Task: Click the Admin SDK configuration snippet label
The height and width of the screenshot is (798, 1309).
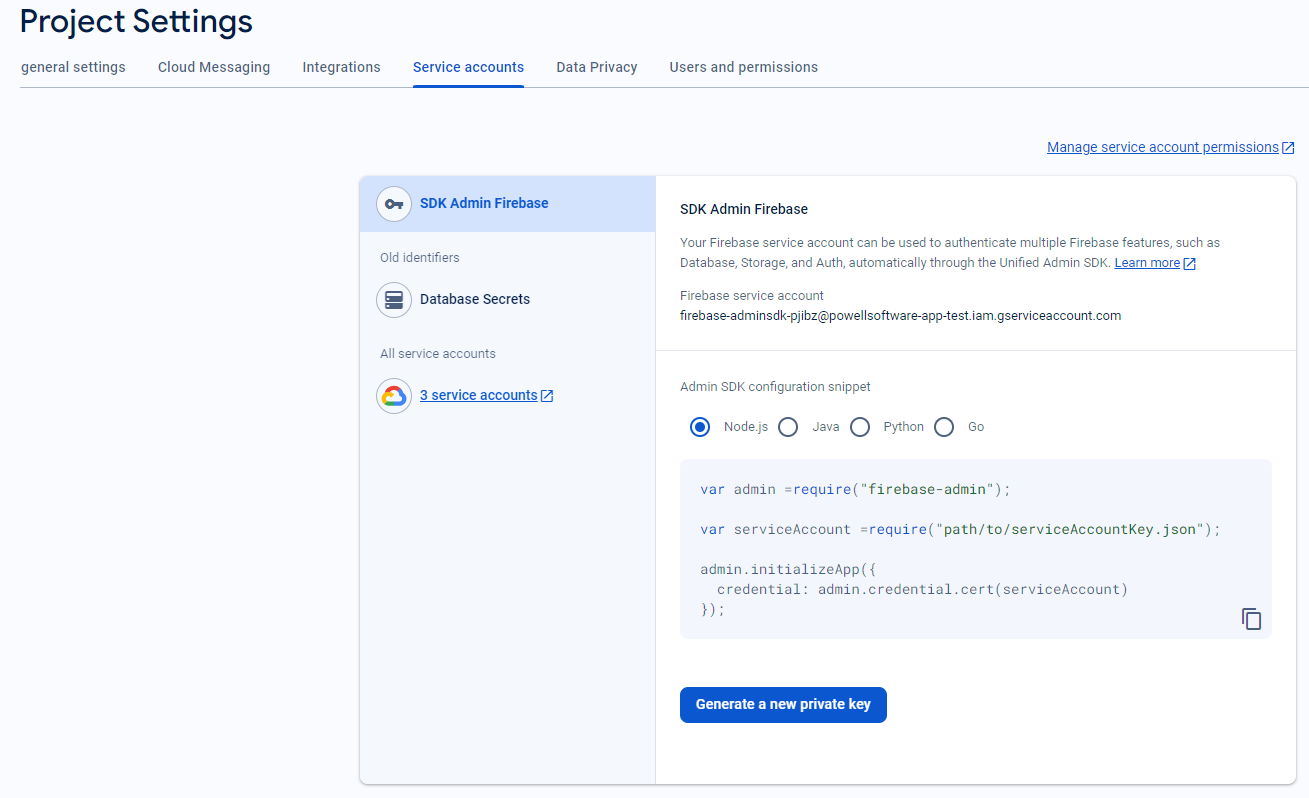Action: [775, 387]
